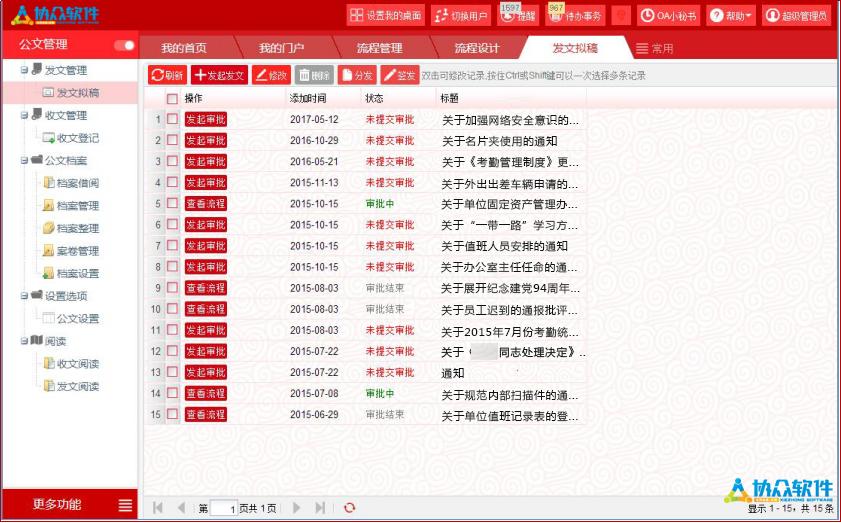Switch to the 我的首页 tab
841x523 pixels.
pyautogui.click(x=184, y=48)
